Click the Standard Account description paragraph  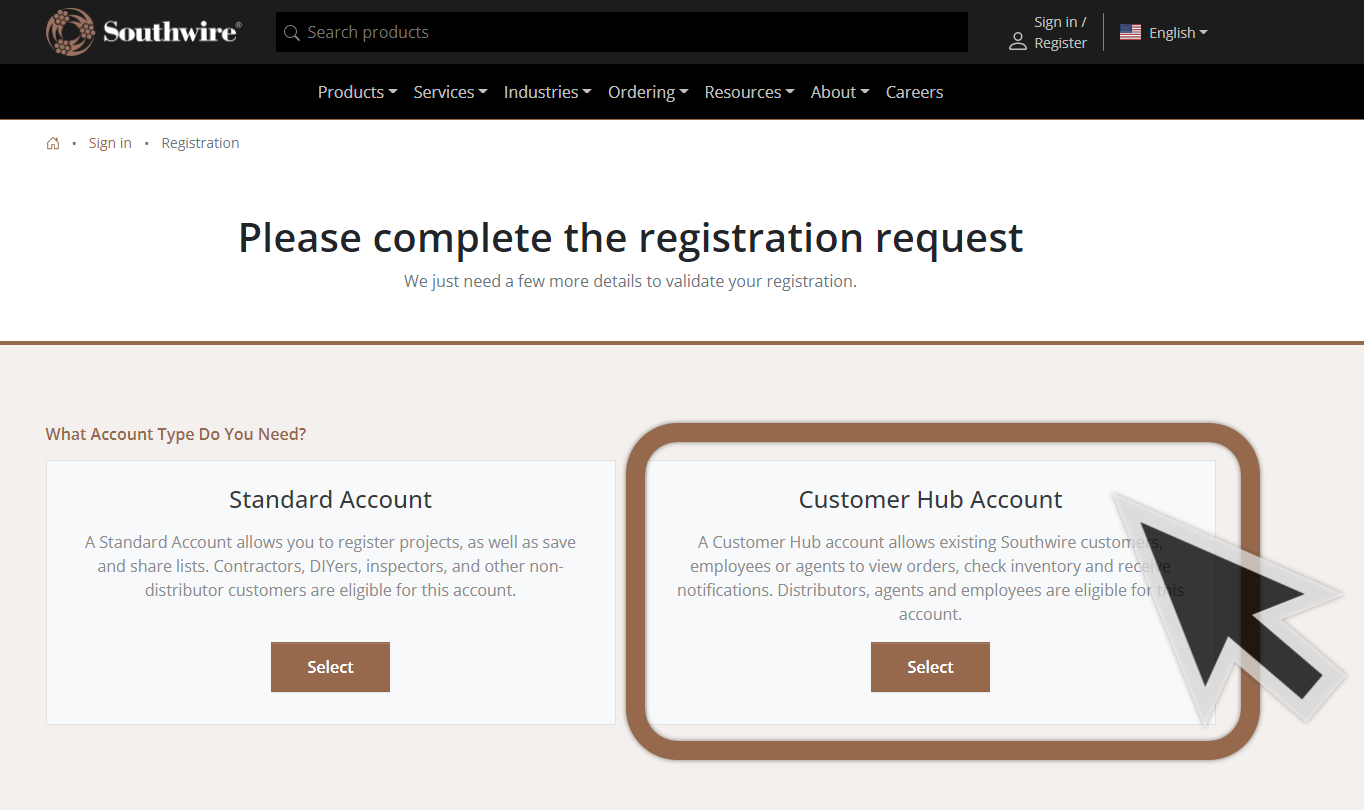[330, 566]
